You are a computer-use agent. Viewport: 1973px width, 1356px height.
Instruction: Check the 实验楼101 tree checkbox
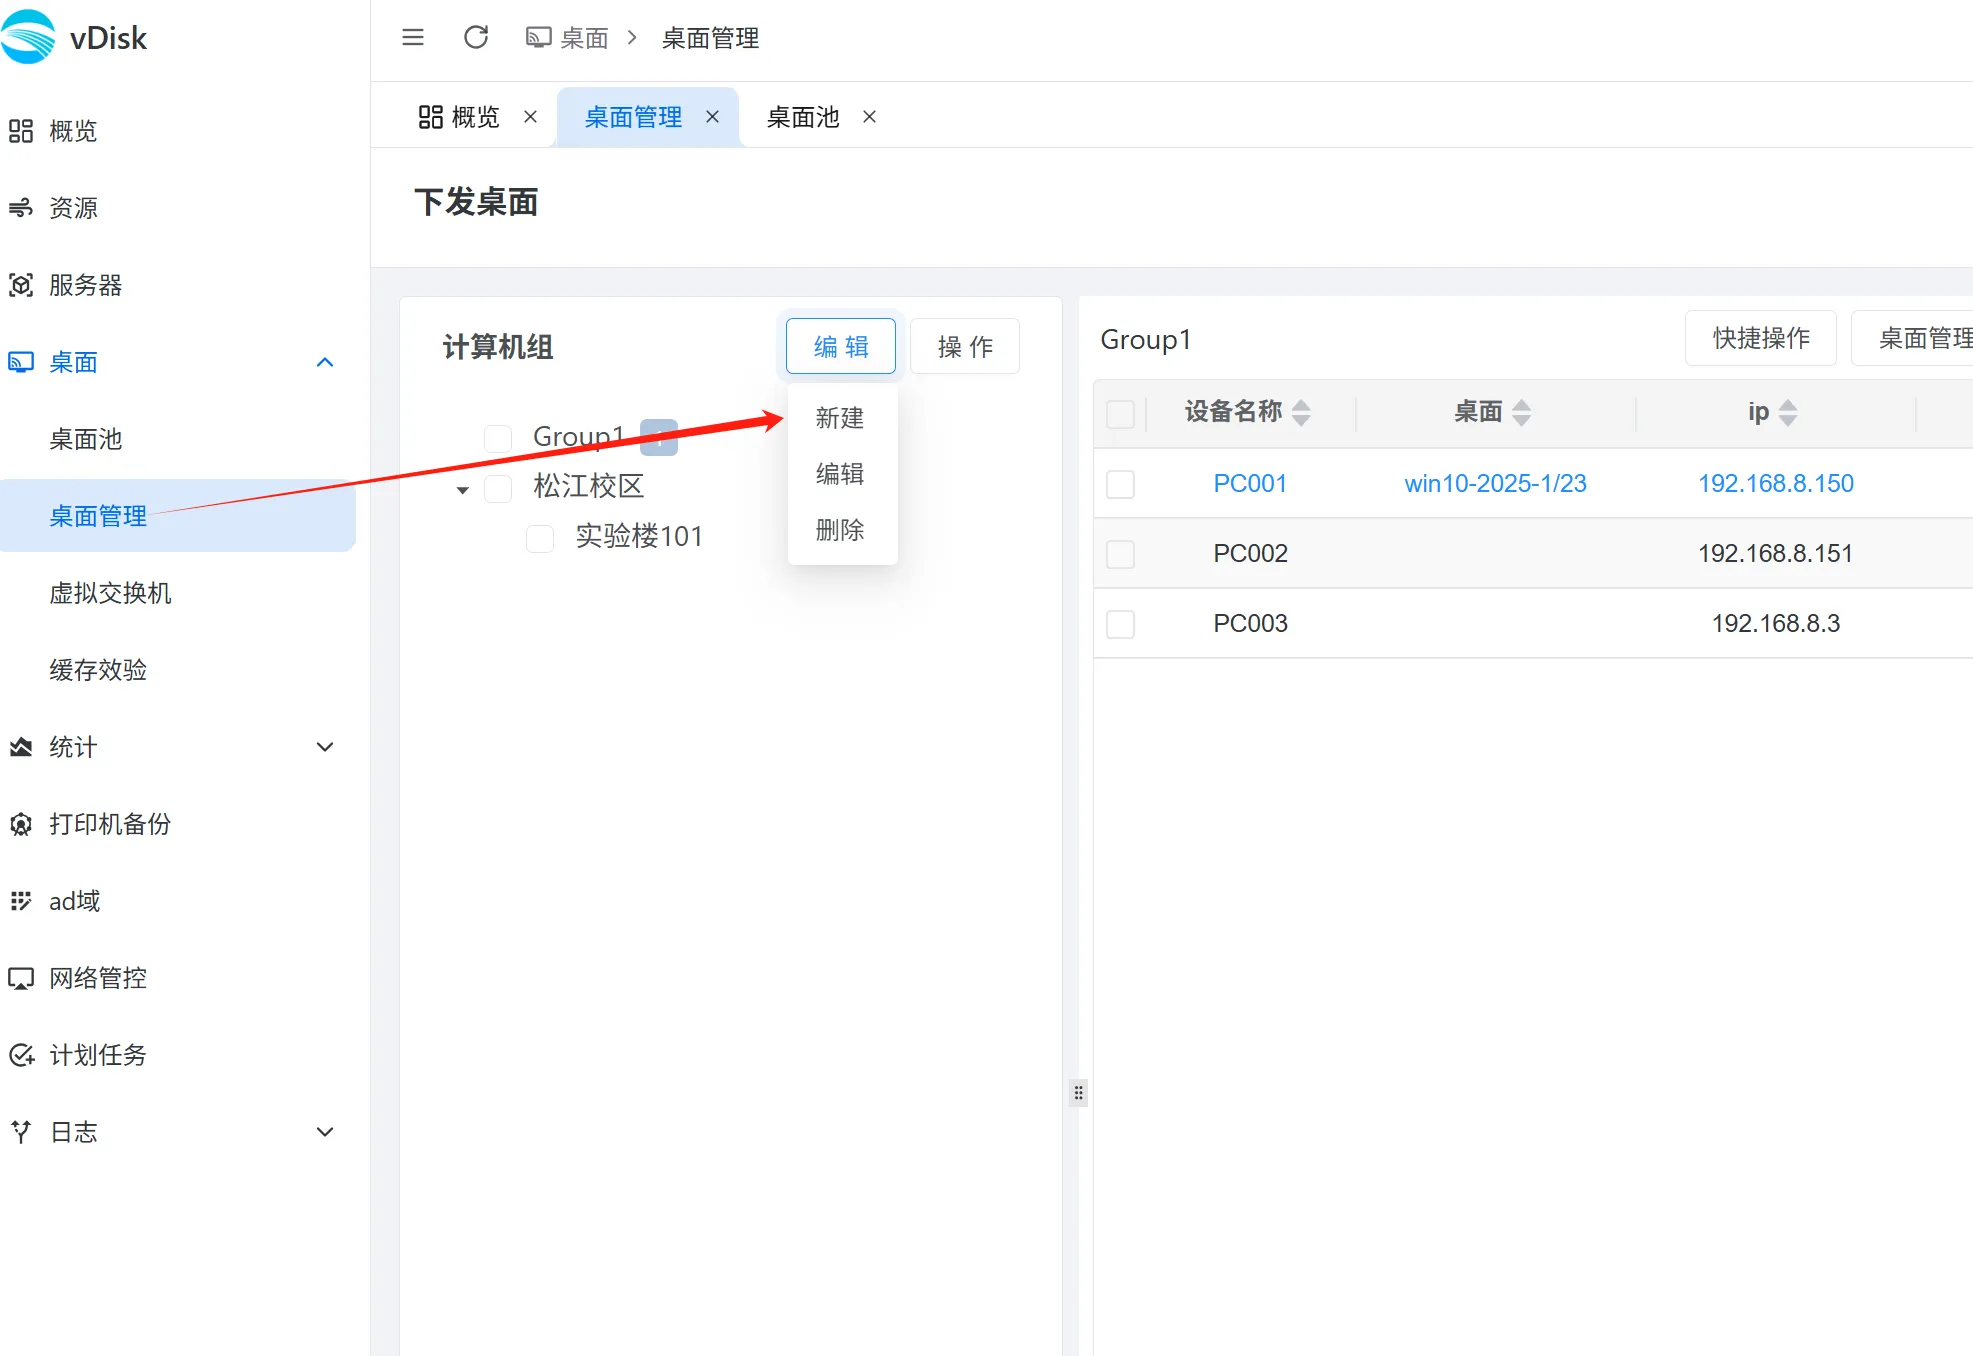click(x=540, y=538)
